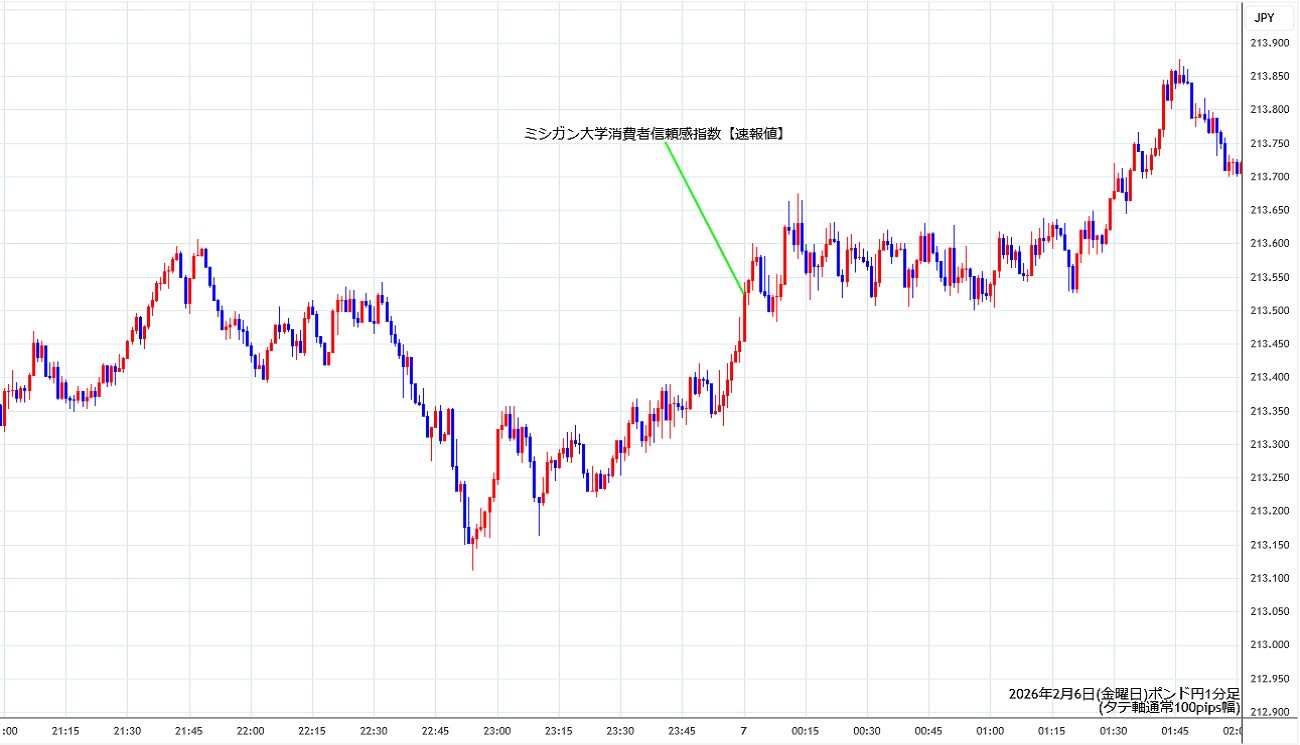Click the 00:30 time axis label
Screen dimensions: 1300x745
[x=866, y=731]
